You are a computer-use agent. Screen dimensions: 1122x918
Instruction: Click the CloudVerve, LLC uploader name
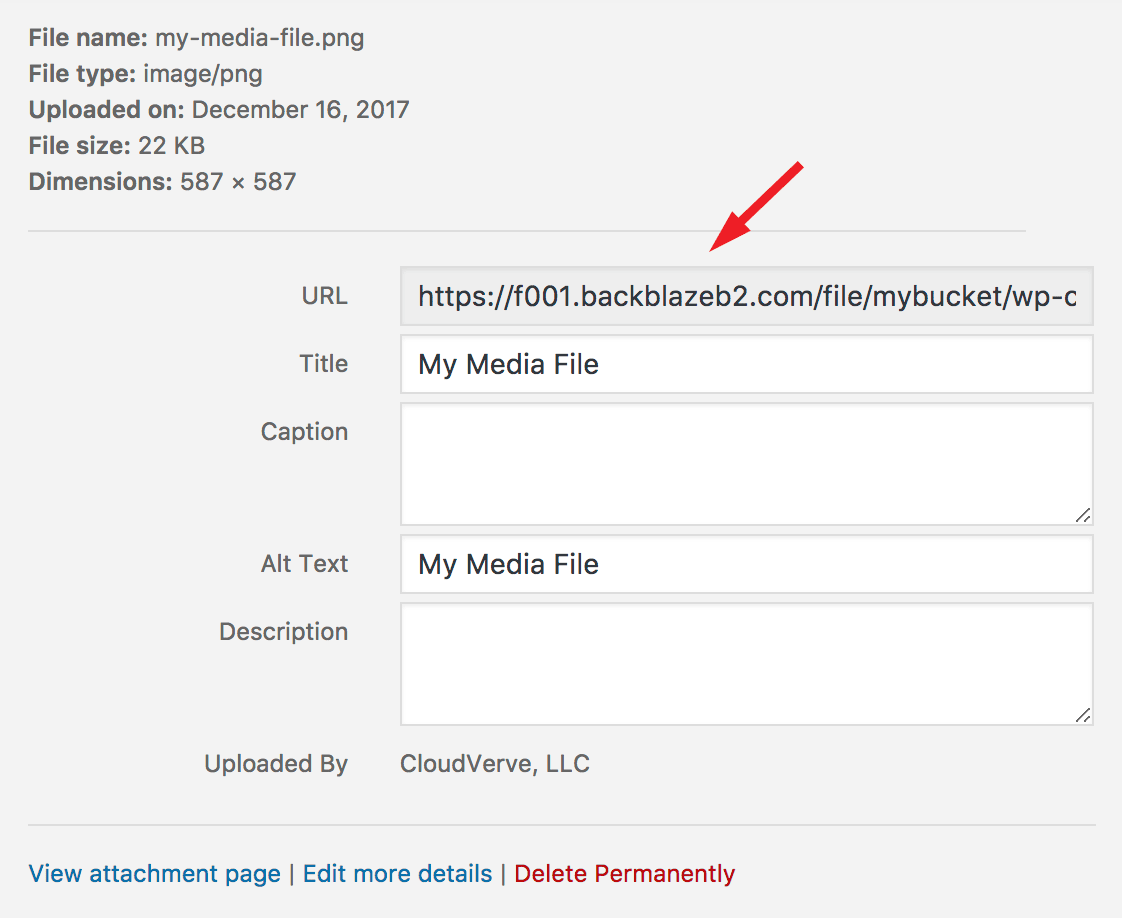pyautogui.click(x=494, y=763)
